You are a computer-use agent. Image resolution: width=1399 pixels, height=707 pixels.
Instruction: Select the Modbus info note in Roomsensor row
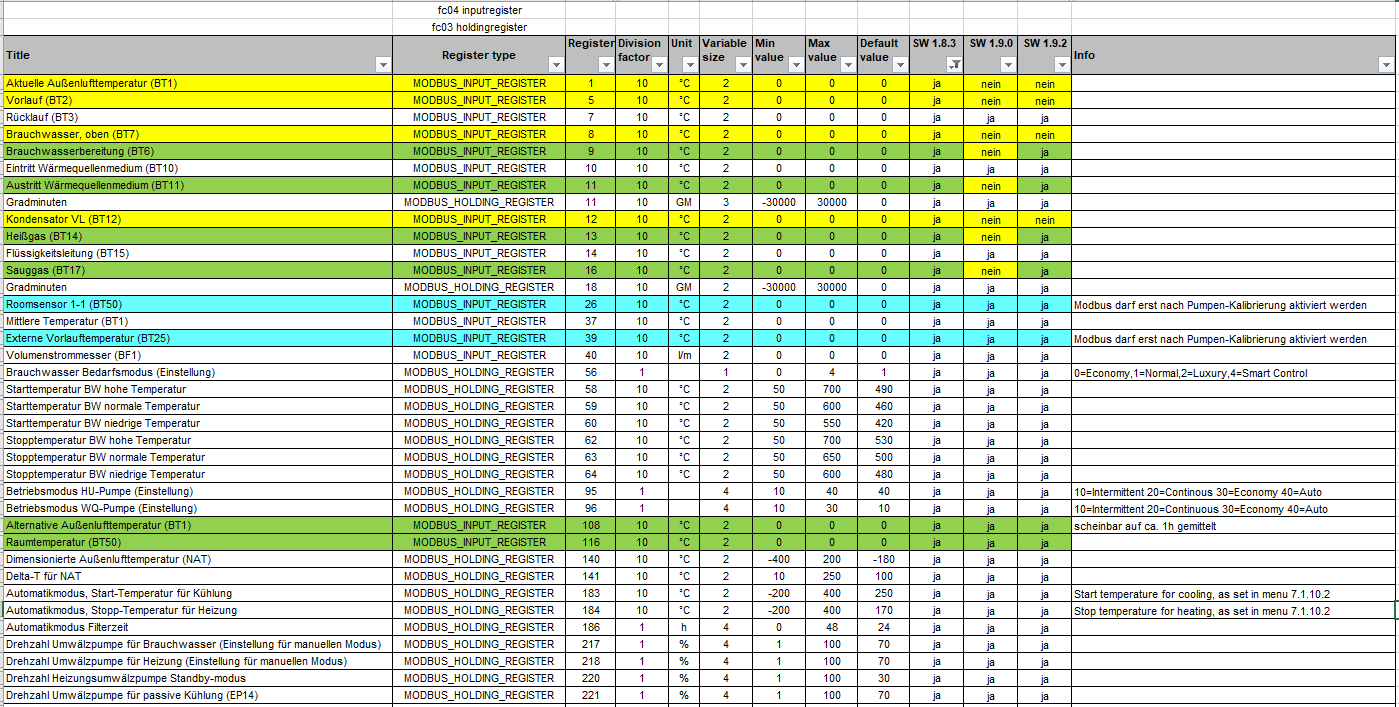pos(1233,304)
